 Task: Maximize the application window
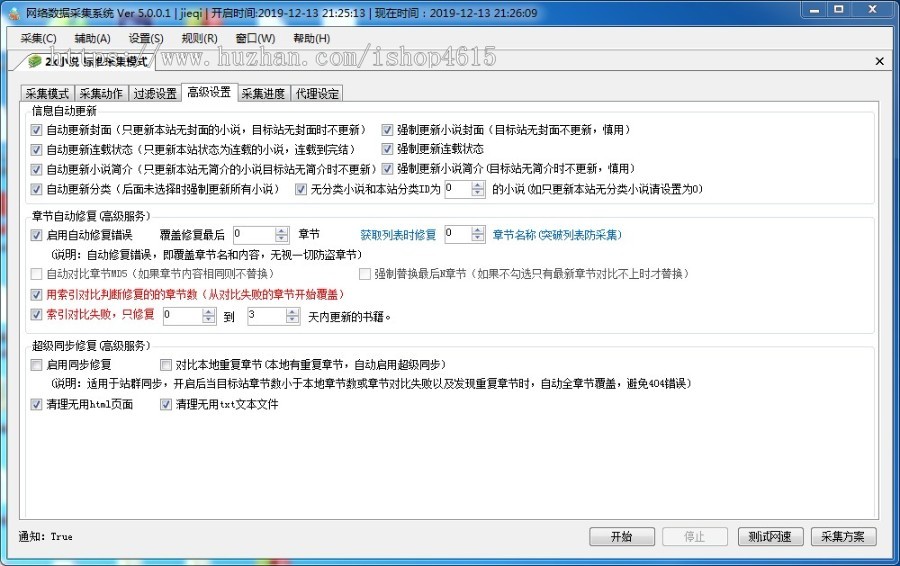[839, 10]
